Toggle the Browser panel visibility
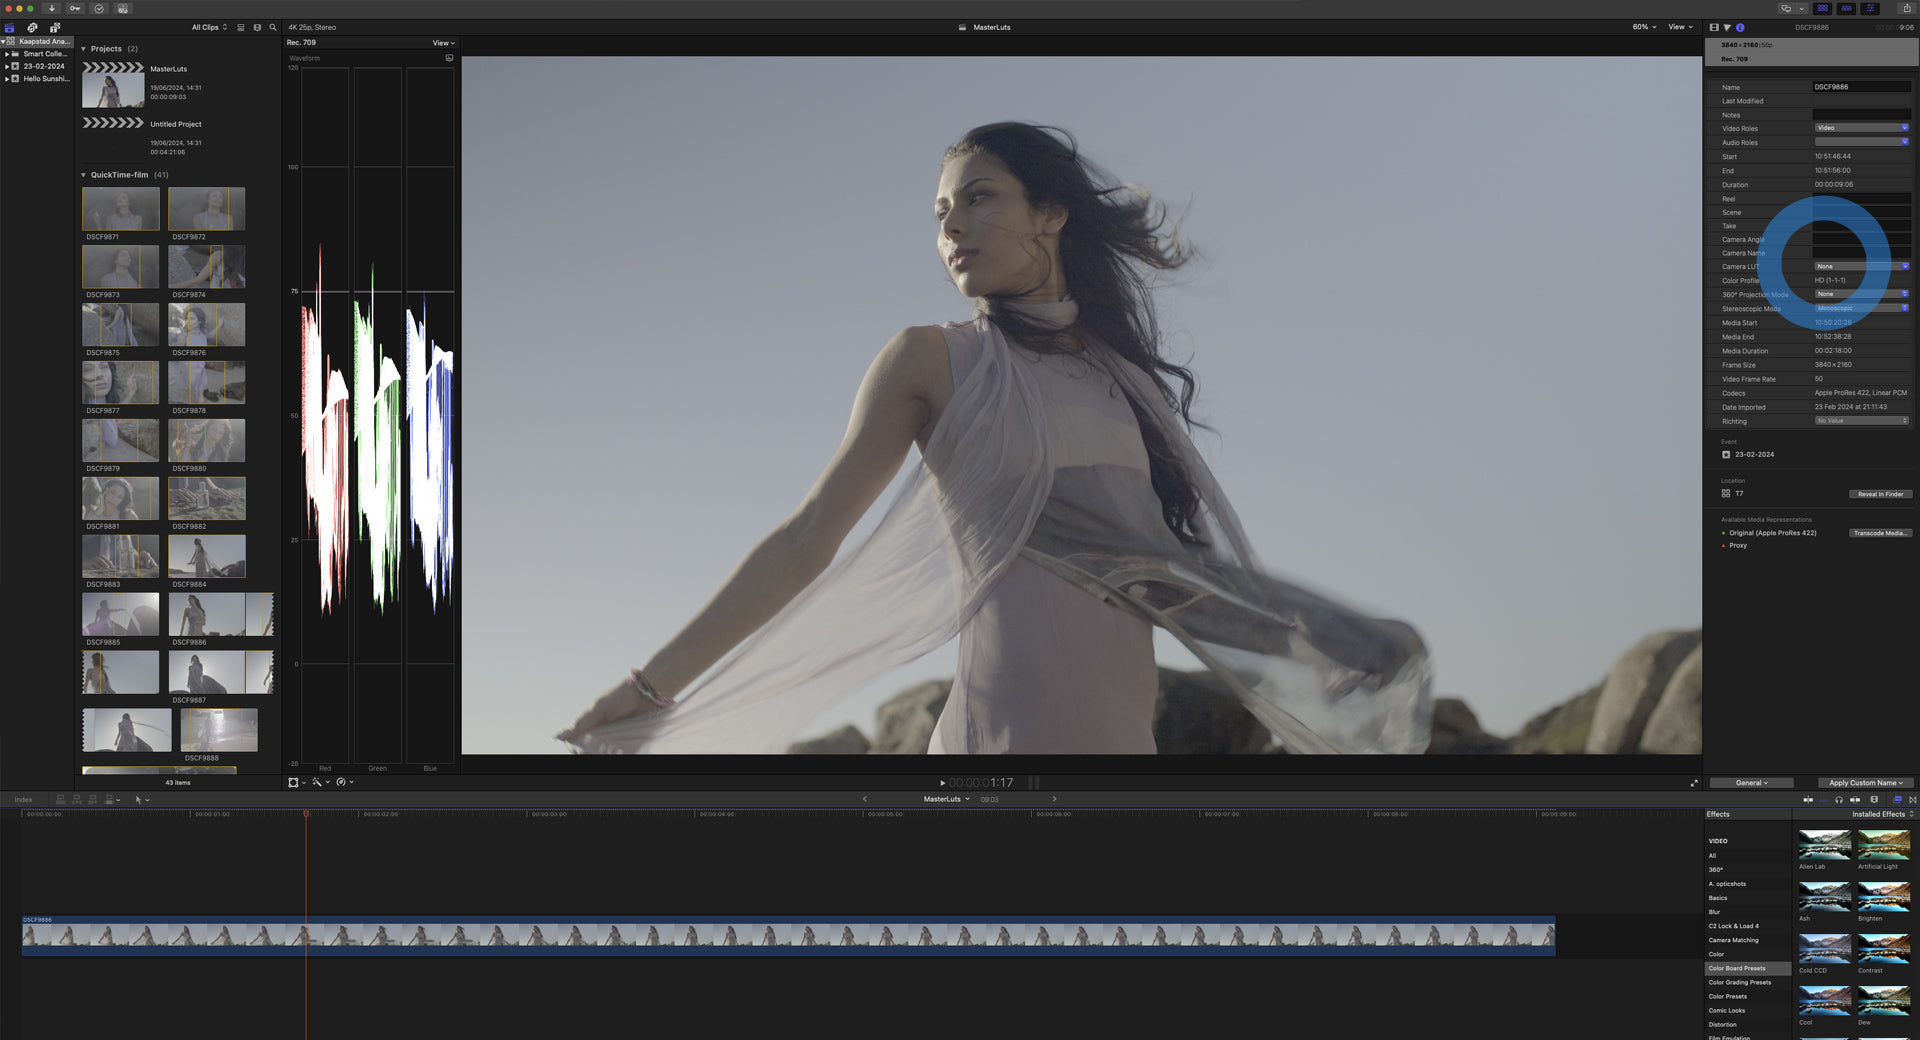 (1823, 8)
